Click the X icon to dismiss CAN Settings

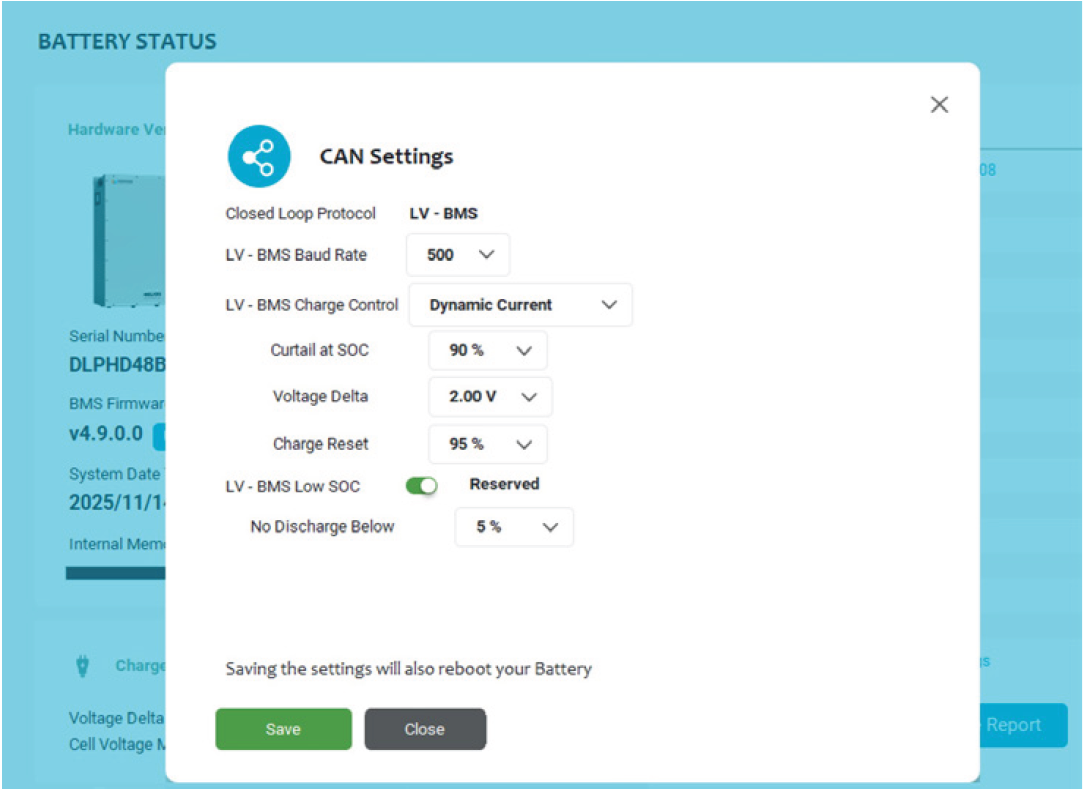(x=938, y=104)
